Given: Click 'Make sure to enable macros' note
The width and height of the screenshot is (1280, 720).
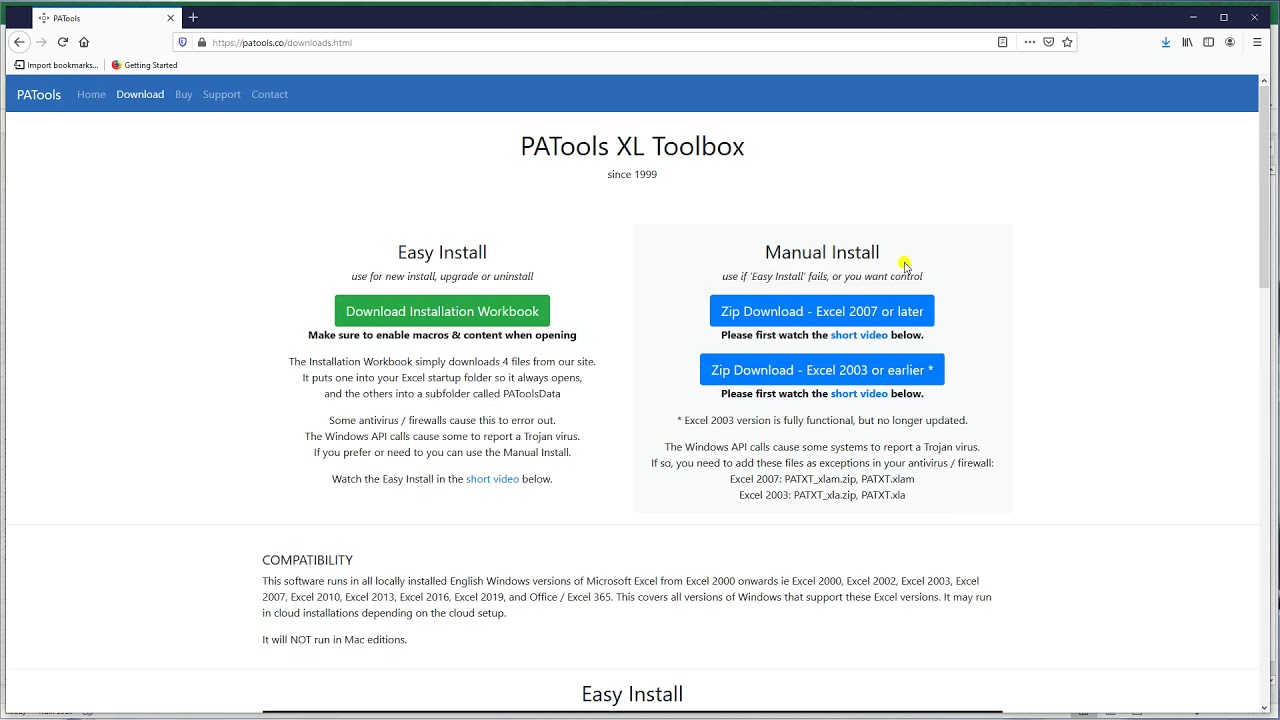Looking at the screenshot, I should (x=442, y=335).
